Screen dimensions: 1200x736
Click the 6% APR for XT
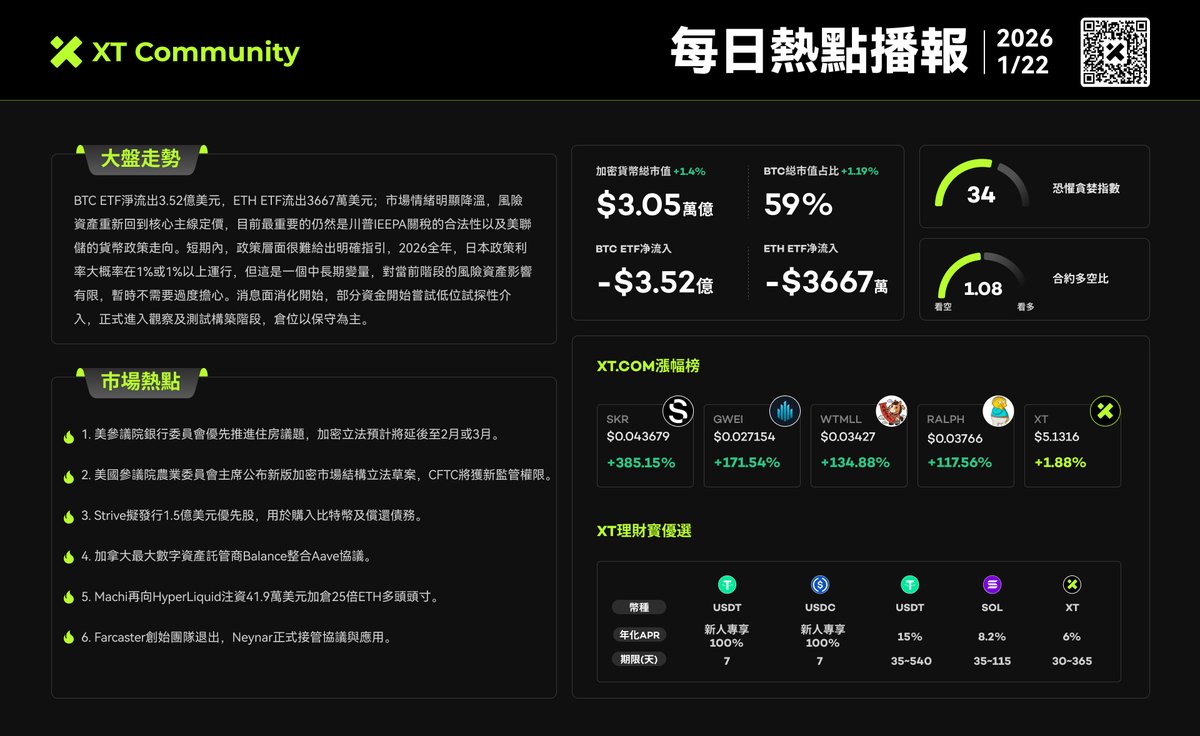(1072, 636)
